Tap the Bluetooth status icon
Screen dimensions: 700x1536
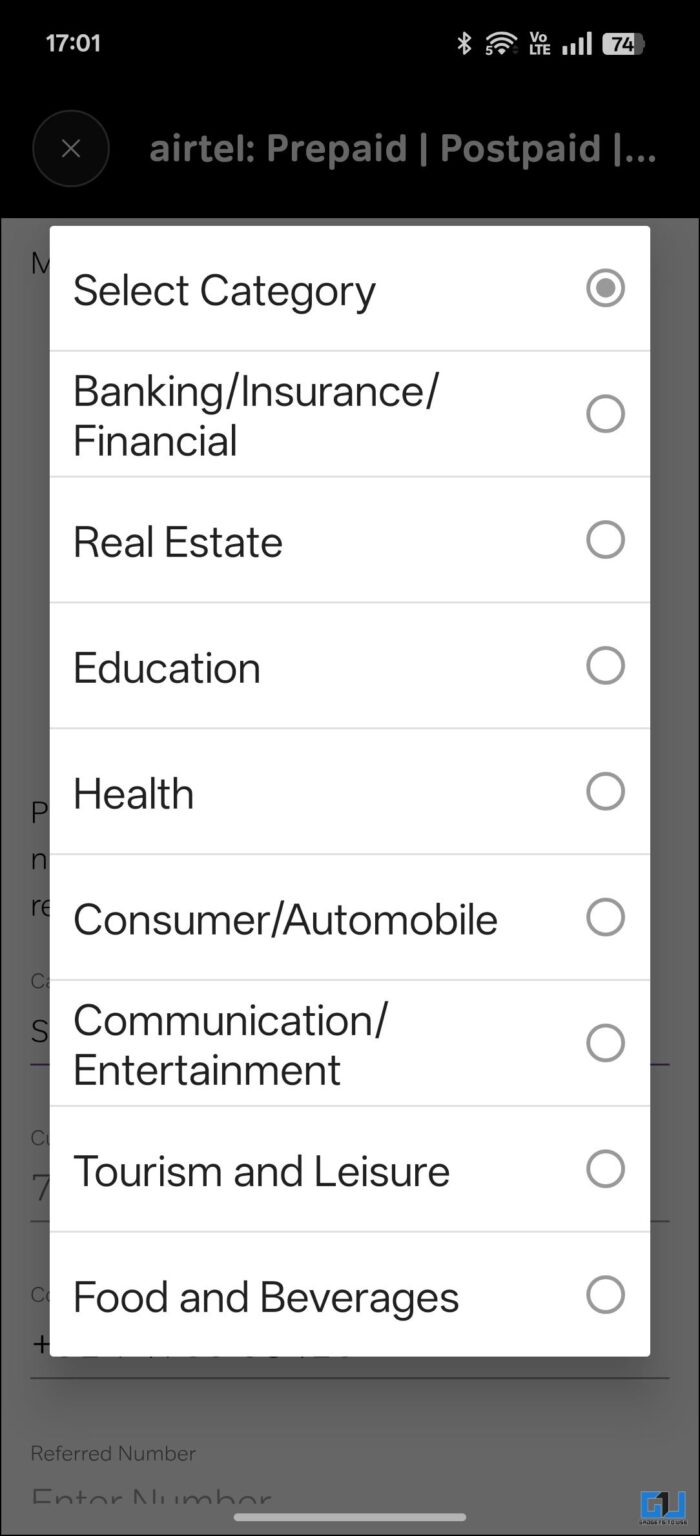[463, 43]
